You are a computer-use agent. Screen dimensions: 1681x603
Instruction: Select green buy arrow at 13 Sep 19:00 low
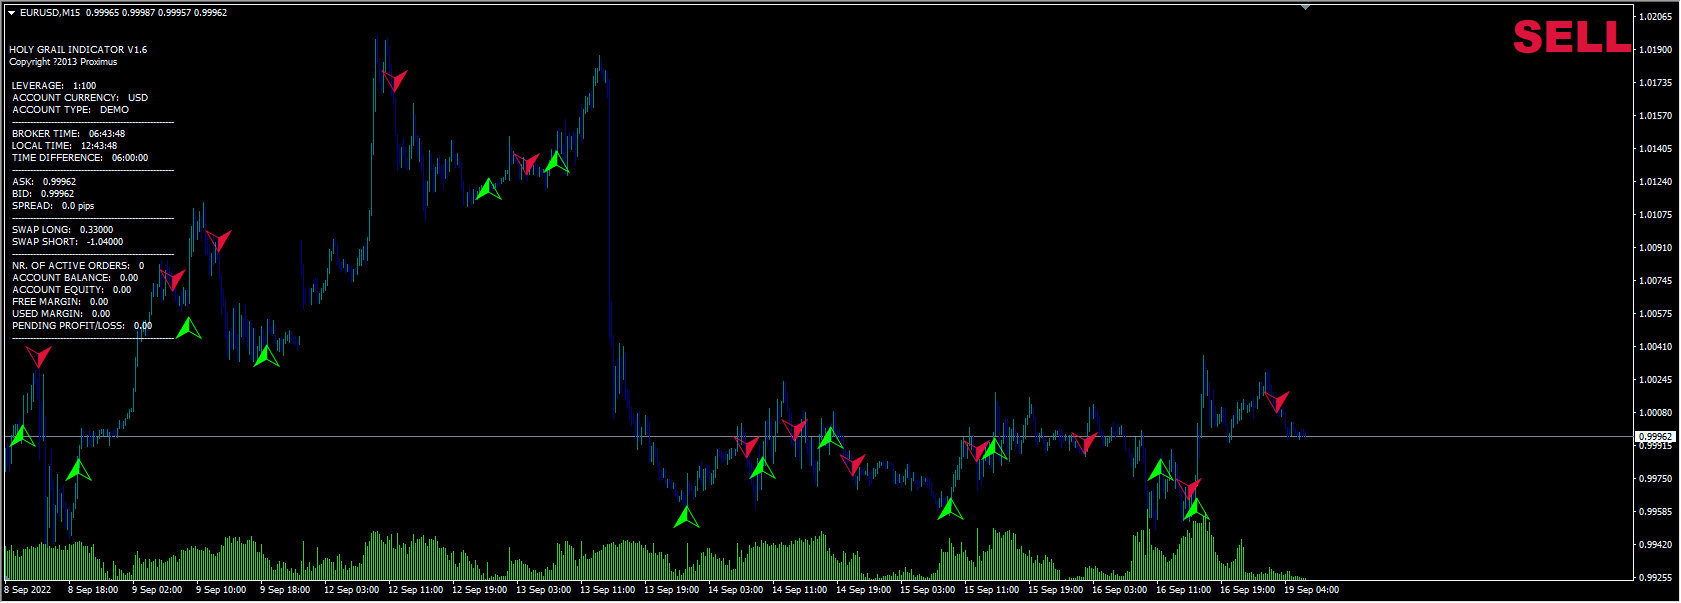tap(686, 517)
